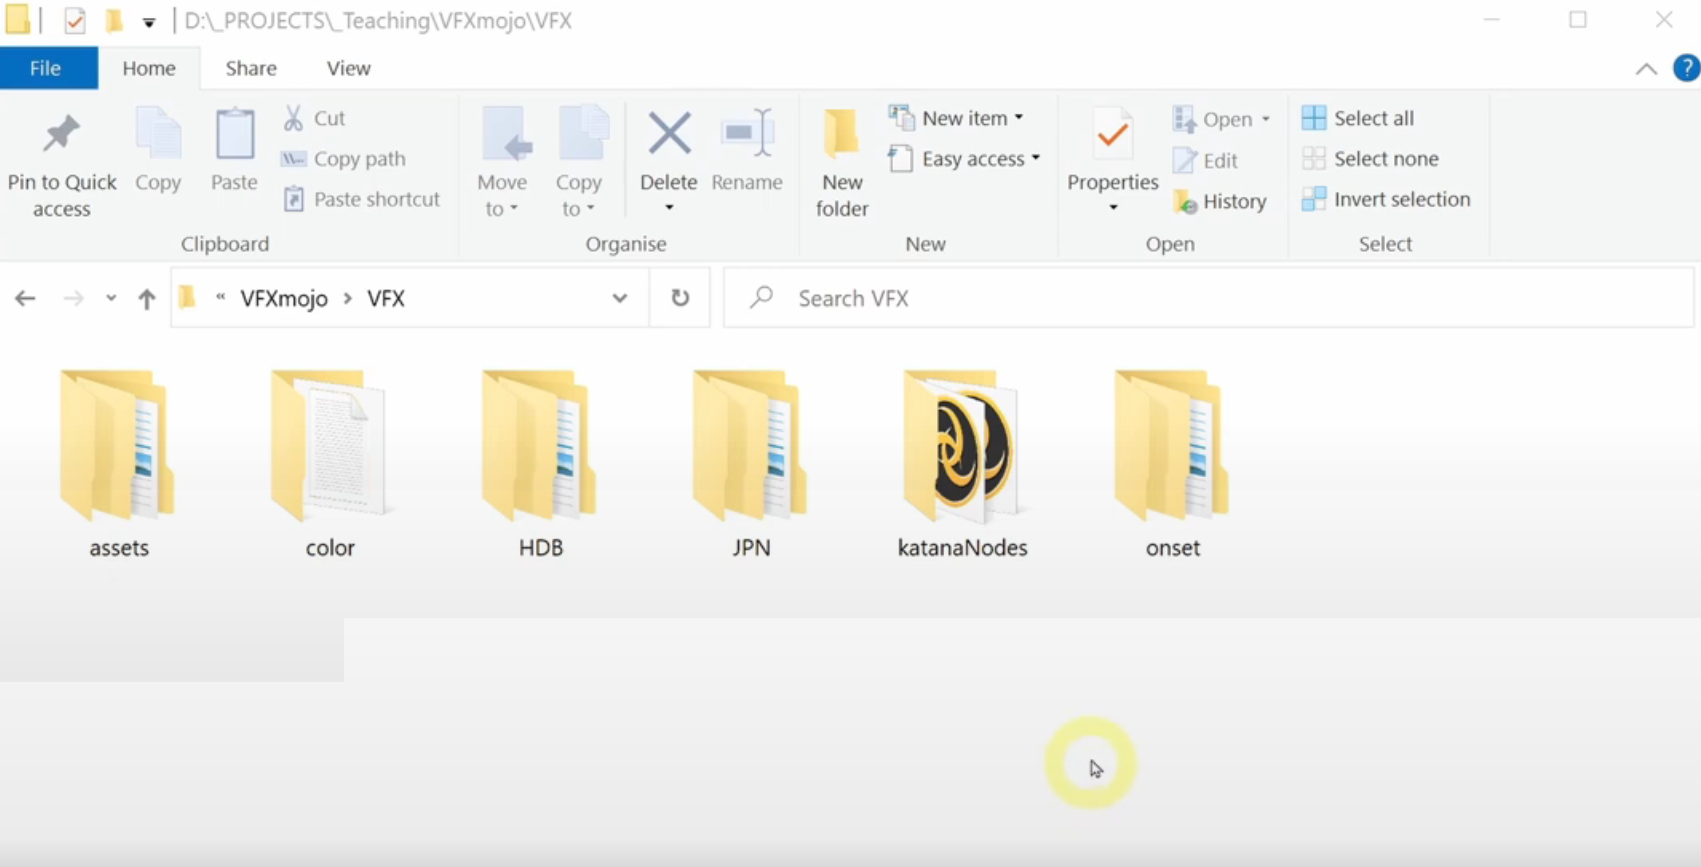This screenshot has width=1701, height=867.
Task: Click the Back navigation arrow
Action: coord(25,298)
